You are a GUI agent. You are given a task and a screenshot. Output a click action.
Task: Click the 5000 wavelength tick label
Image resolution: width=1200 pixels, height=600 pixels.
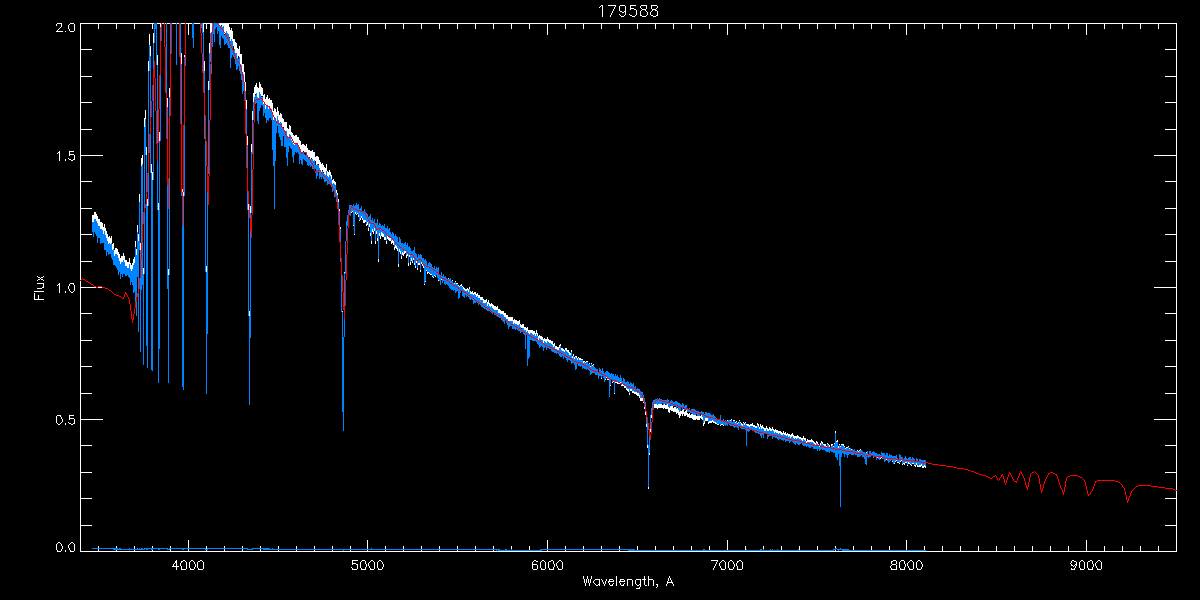(367, 565)
